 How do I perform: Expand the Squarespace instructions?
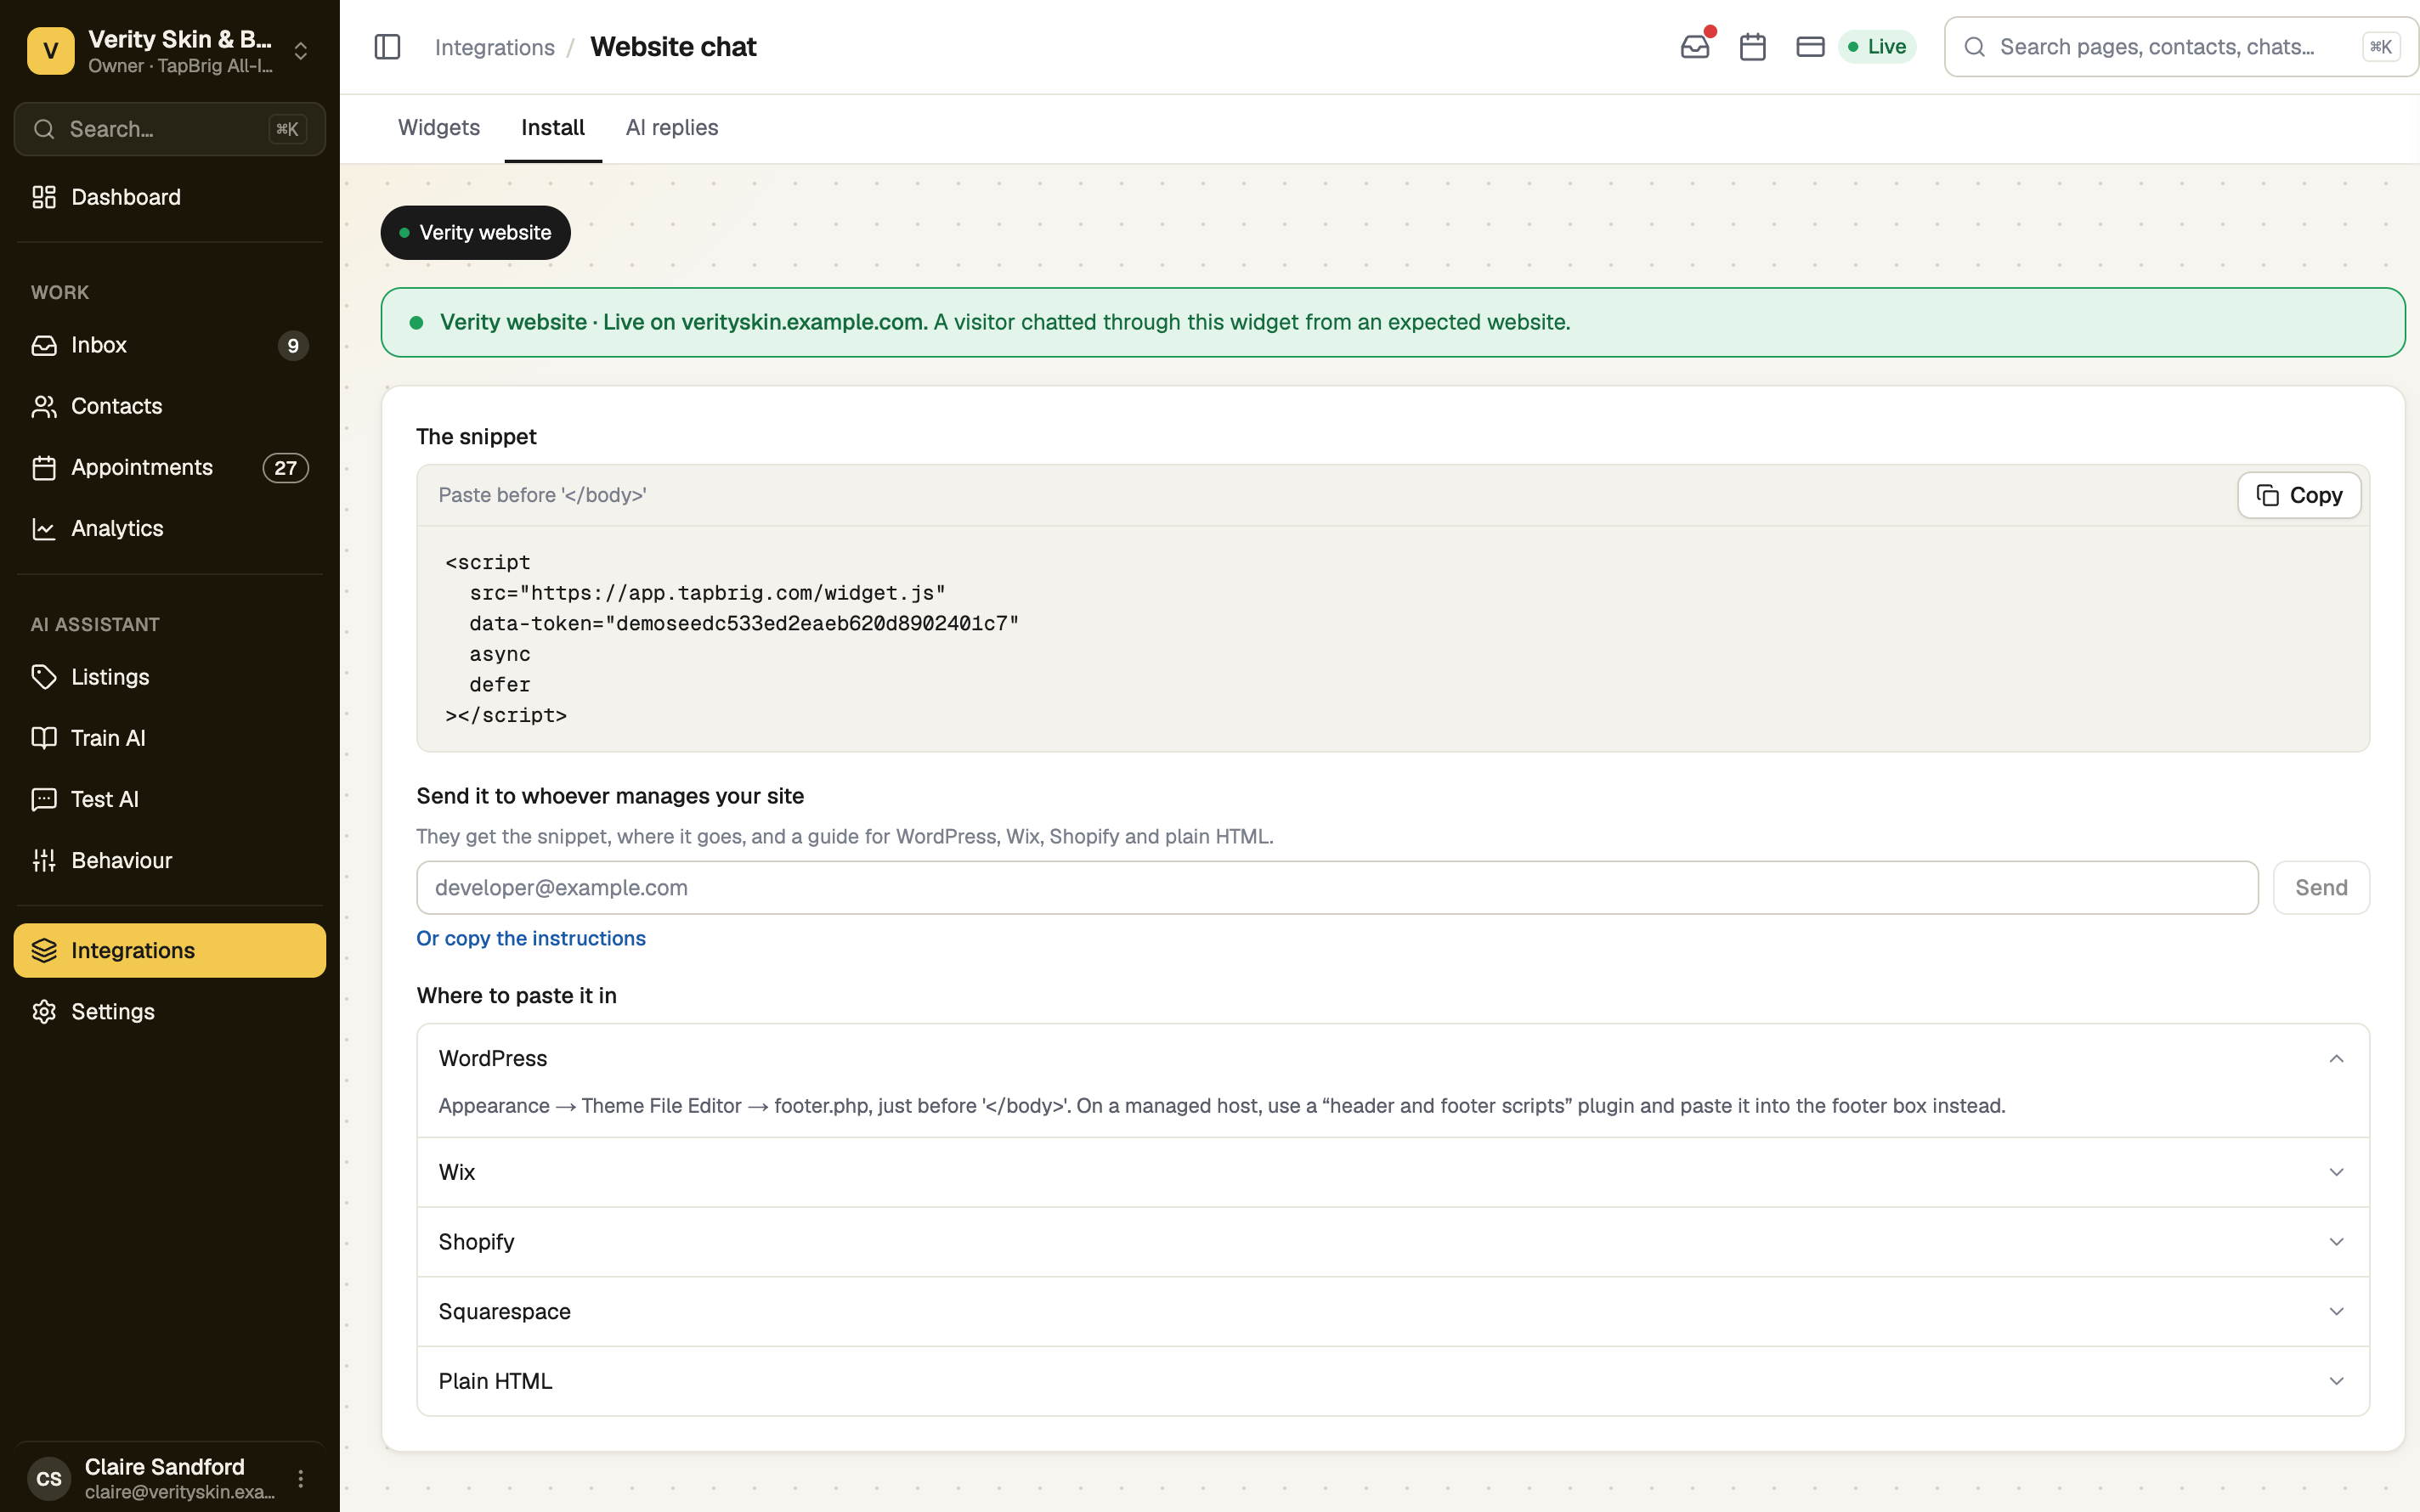(1393, 1311)
